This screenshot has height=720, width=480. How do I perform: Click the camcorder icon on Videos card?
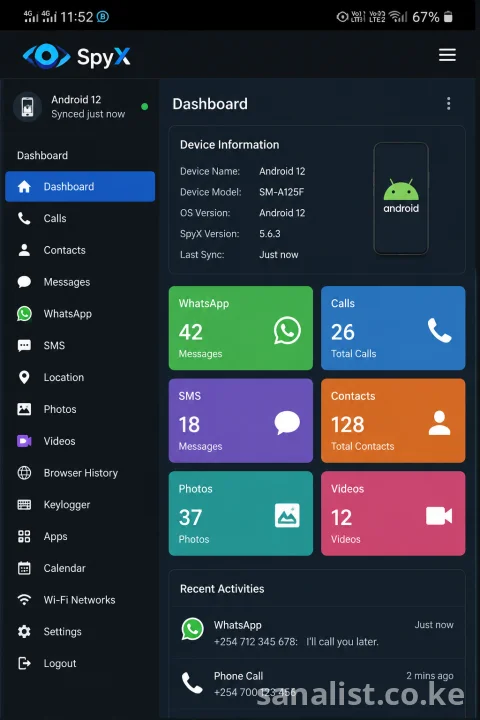point(439,516)
